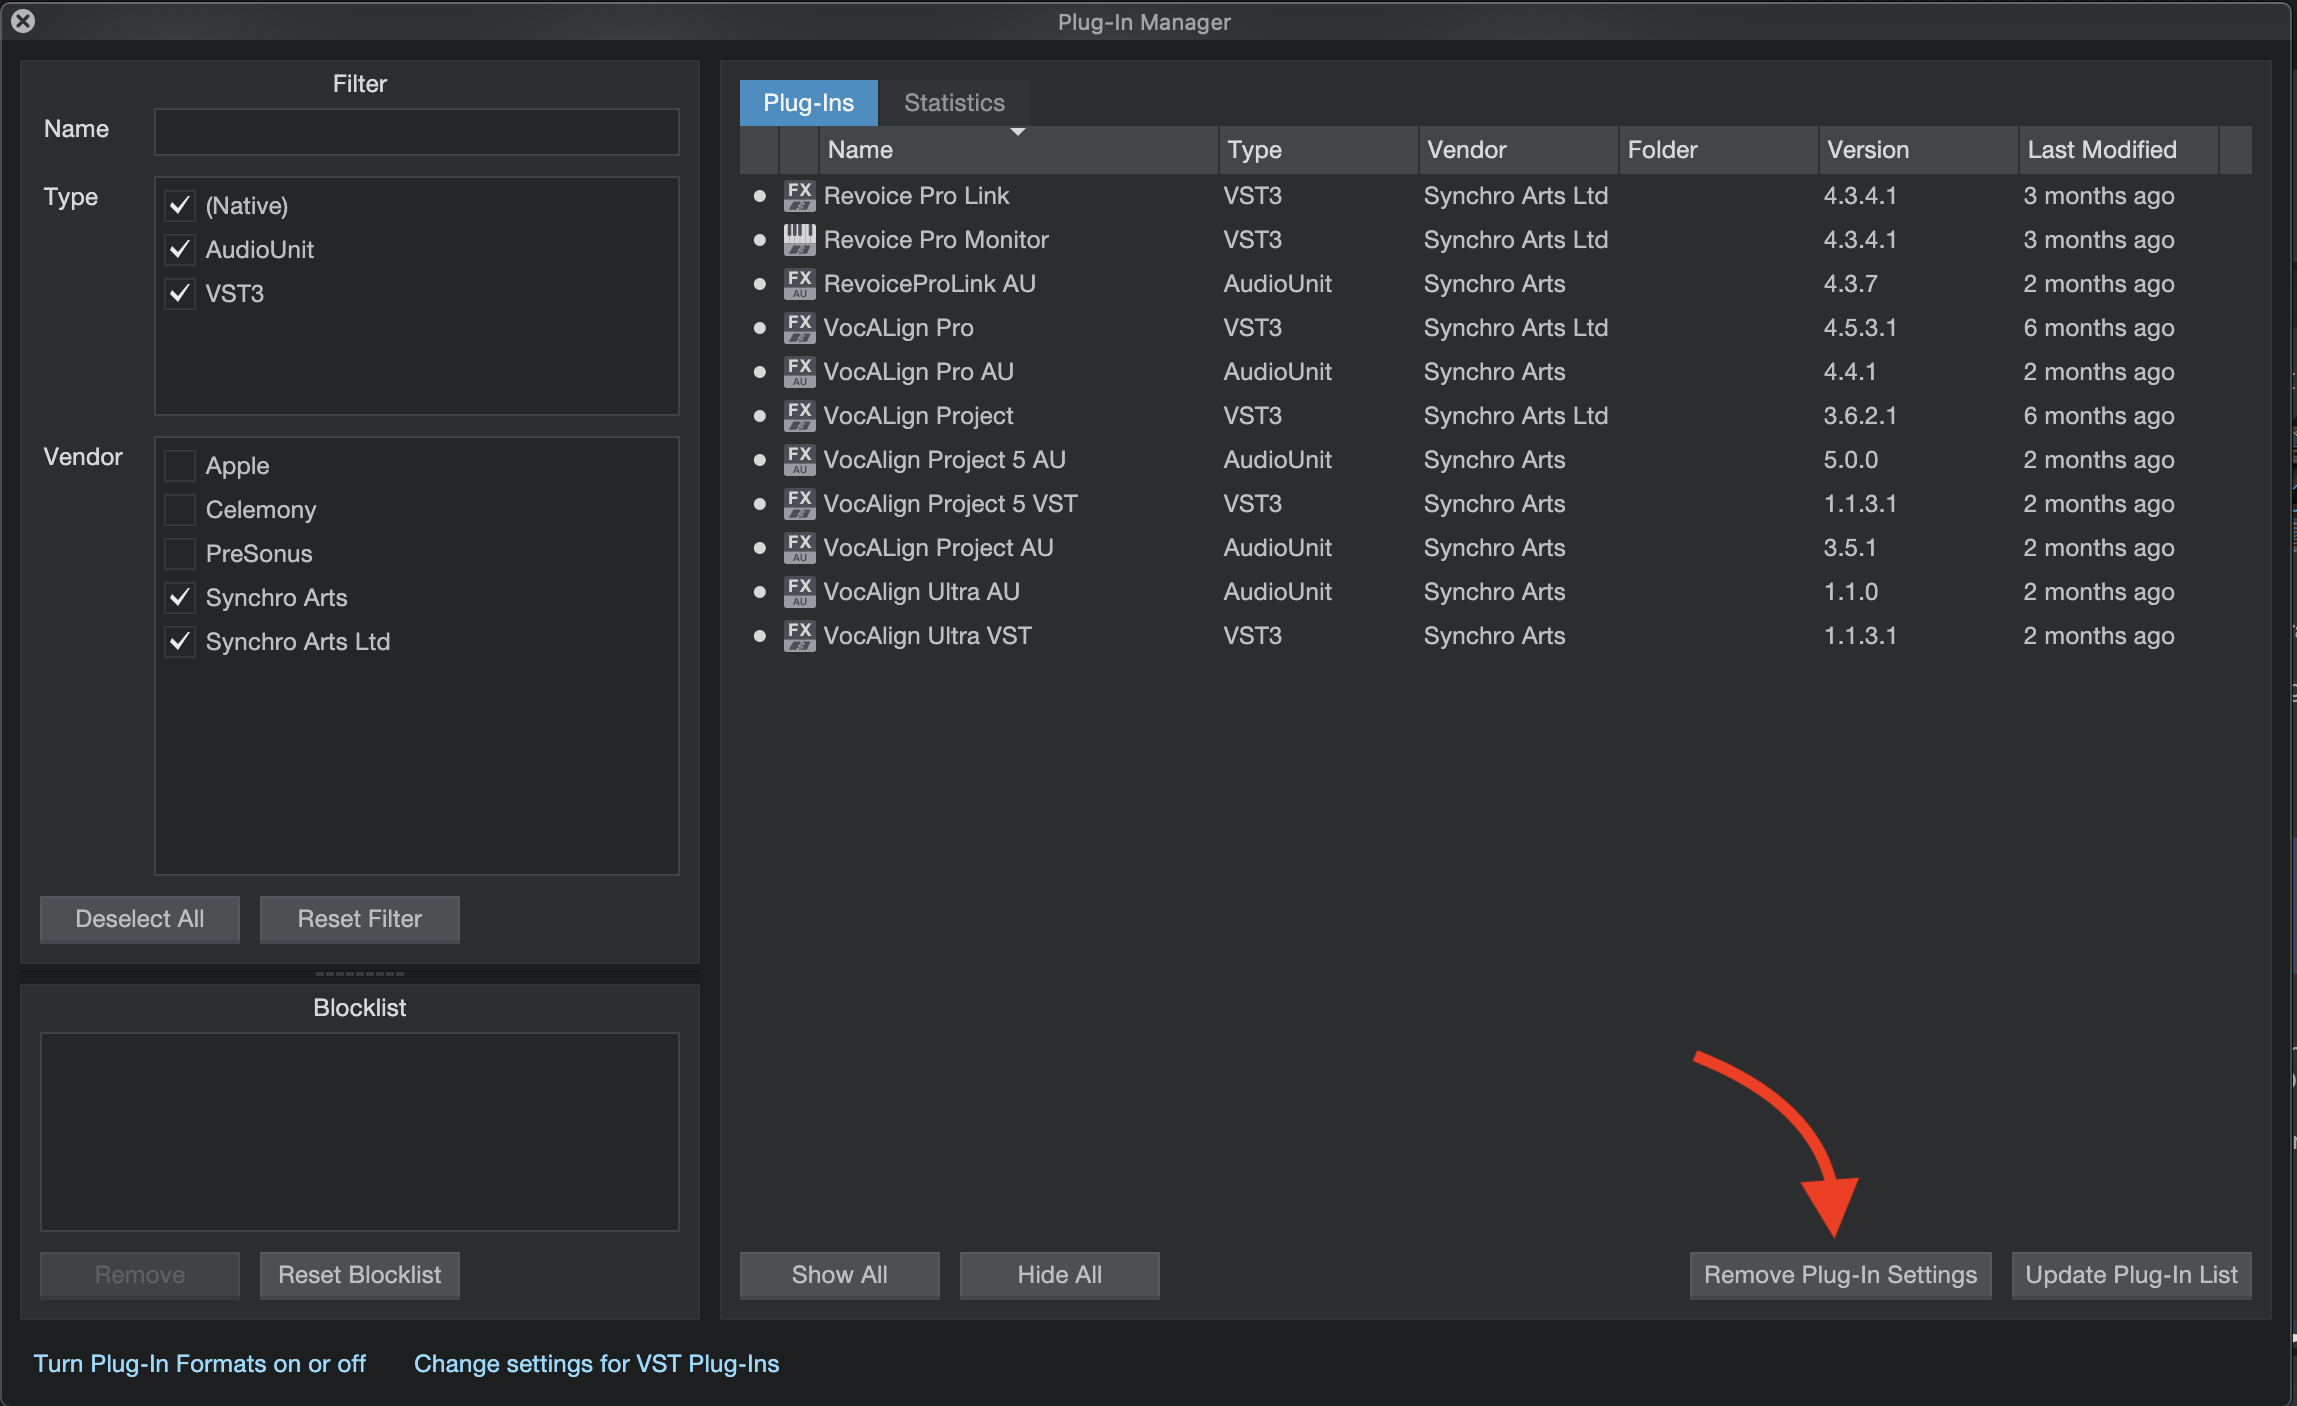Screen dimensions: 2297x1406
Task: Toggle visibility dot for VocALign Pro AU
Action: click(x=760, y=372)
